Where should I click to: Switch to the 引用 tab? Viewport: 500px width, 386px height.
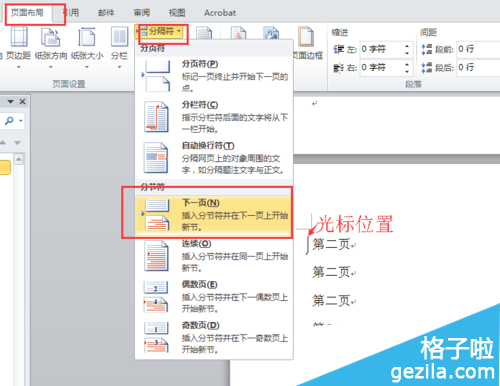point(71,13)
